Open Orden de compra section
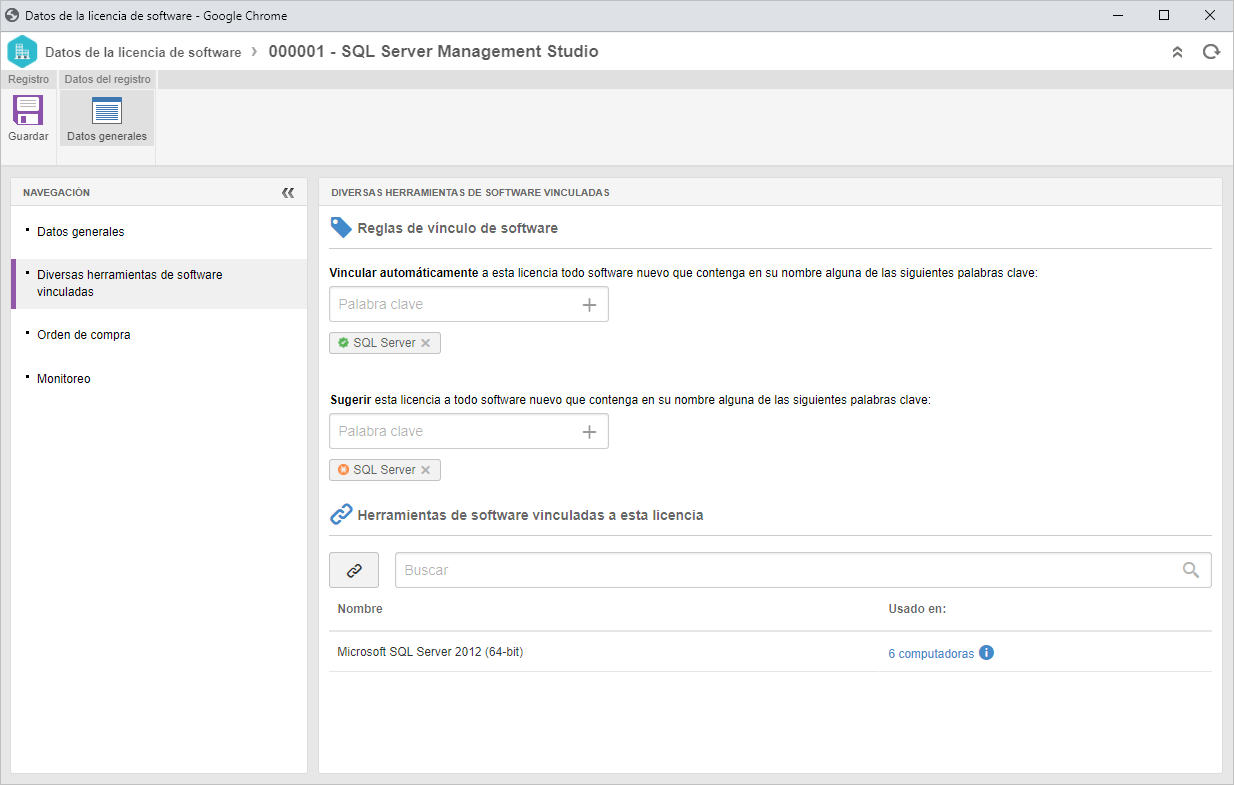 84,335
